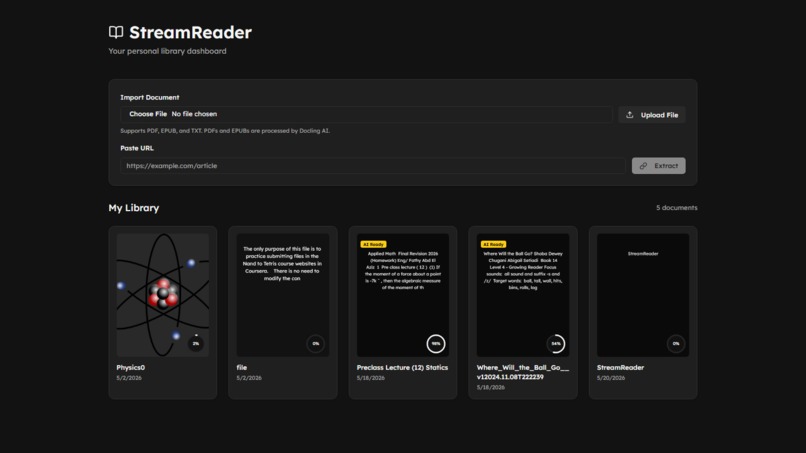Click the Where_Will_the_Ball_Go__ v12024.11.08T222239 title

tap(523, 372)
